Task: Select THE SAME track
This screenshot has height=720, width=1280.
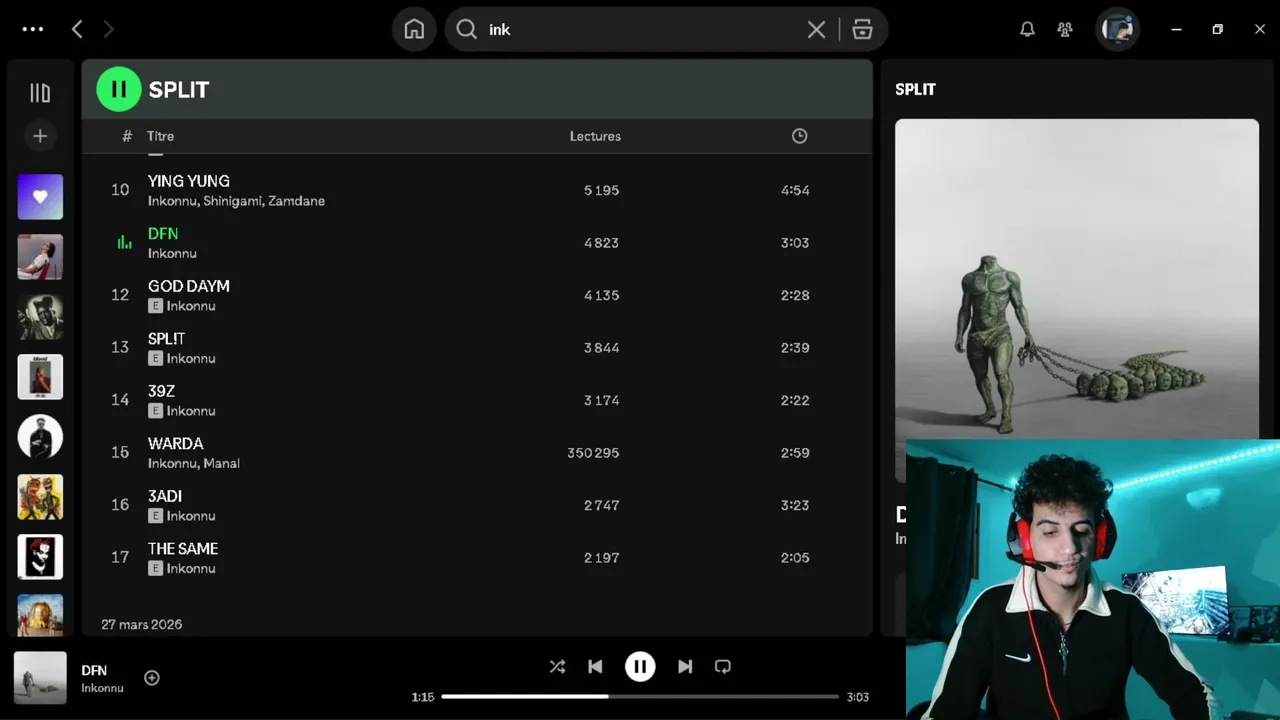Action: pyautogui.click(x=183, y=549)
